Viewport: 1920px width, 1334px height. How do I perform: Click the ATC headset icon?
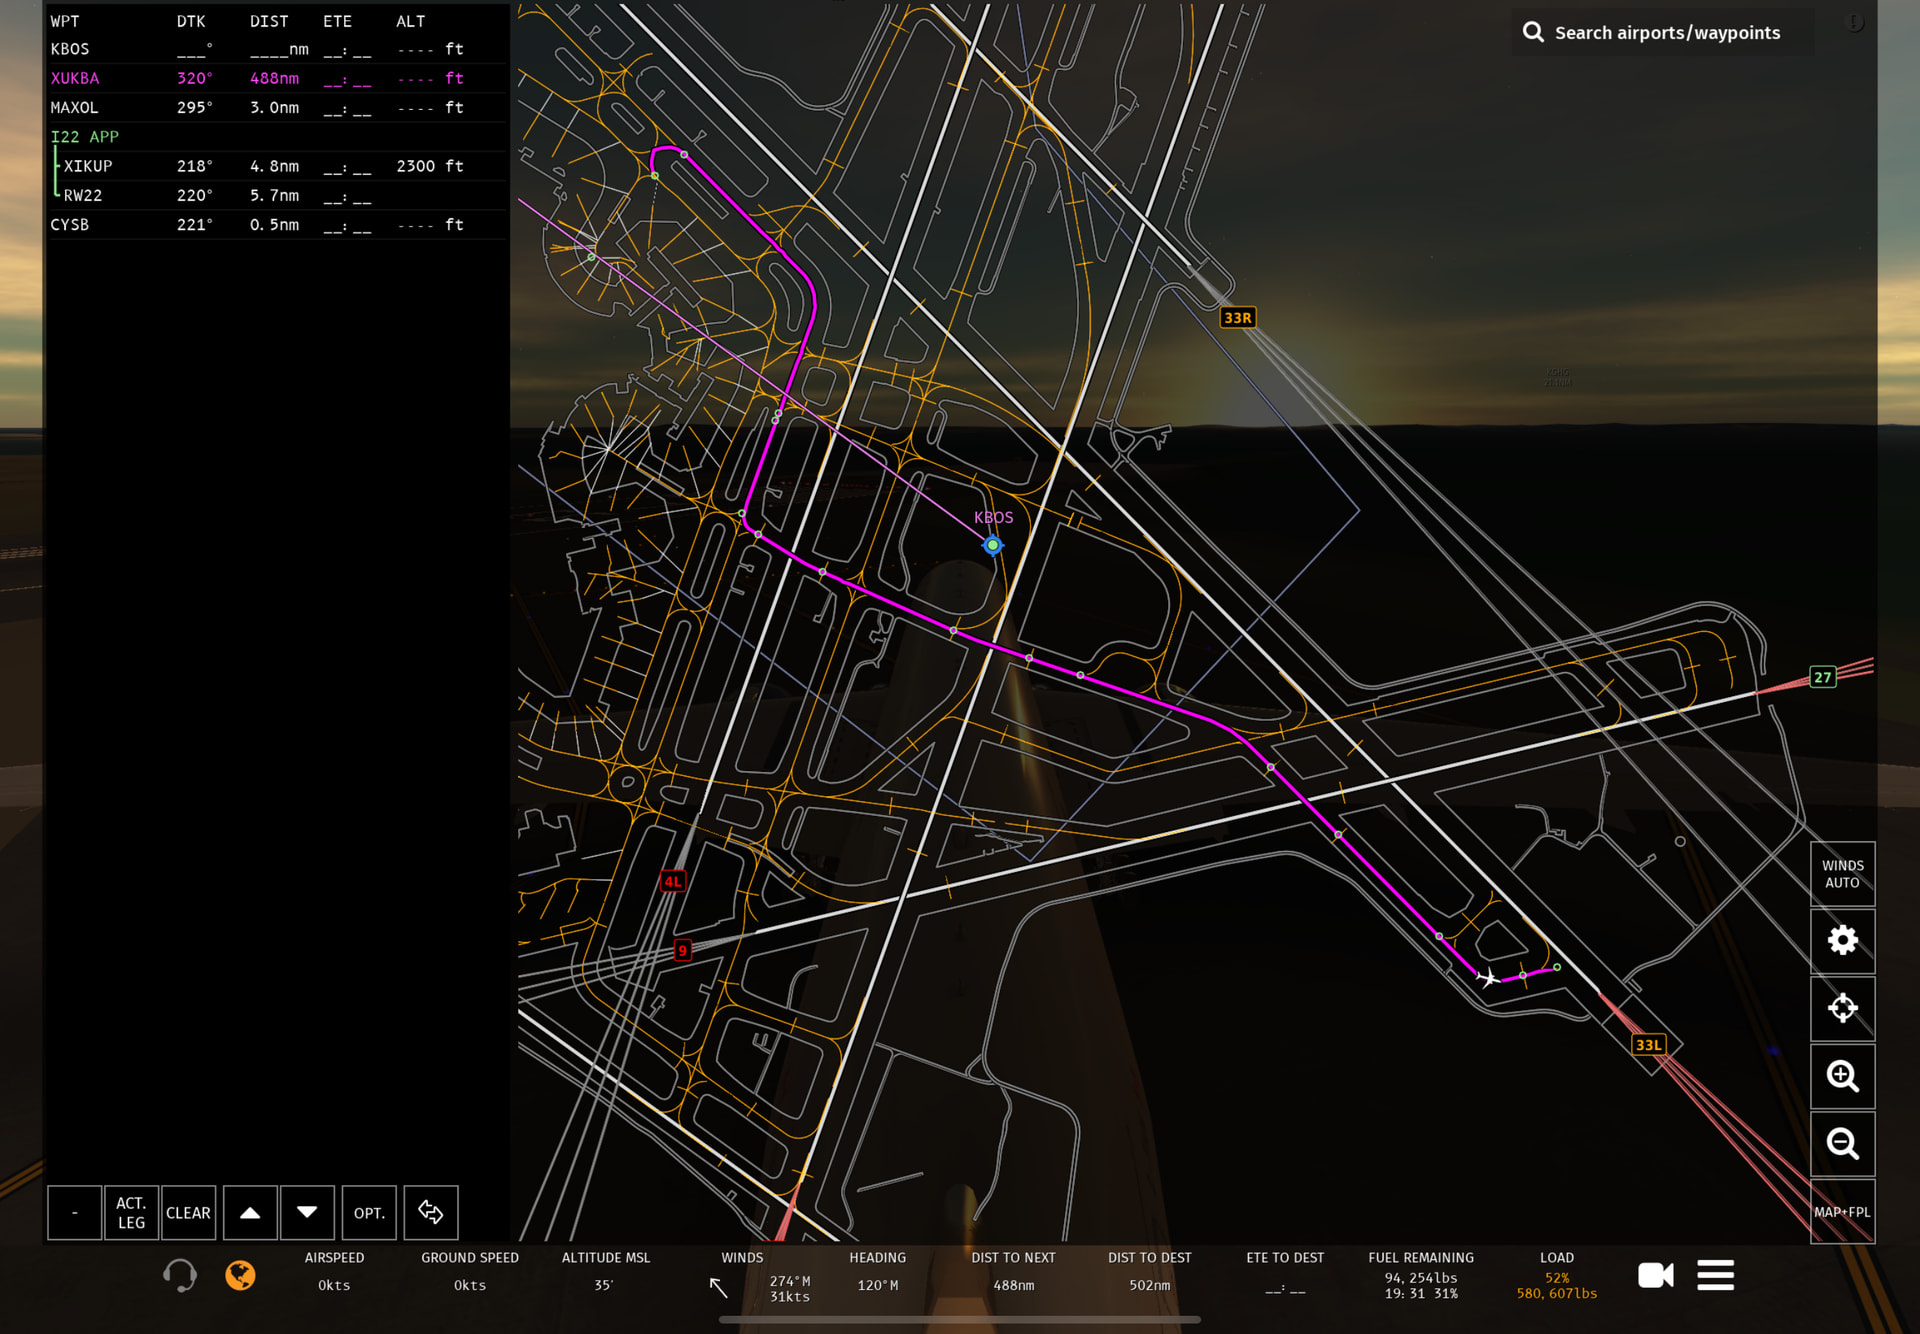(180, 1275)
